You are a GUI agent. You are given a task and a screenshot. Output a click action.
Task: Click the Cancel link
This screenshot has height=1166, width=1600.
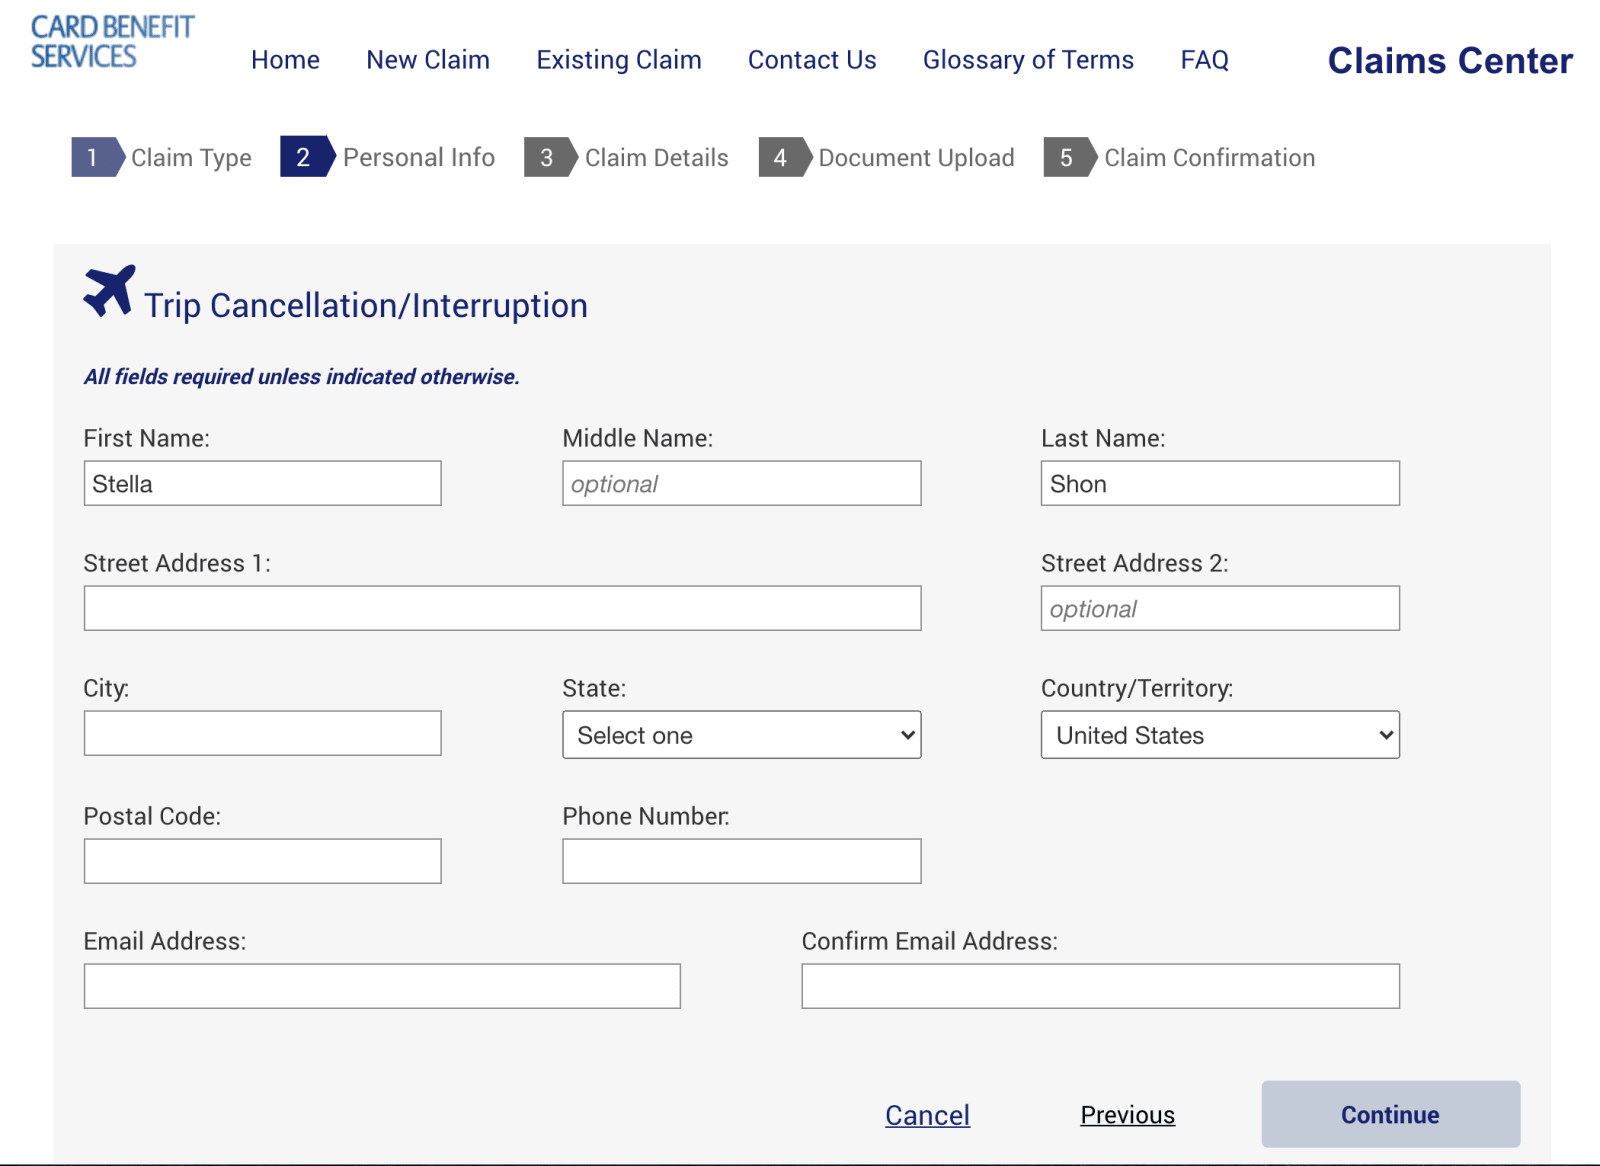pos(927,1115)
